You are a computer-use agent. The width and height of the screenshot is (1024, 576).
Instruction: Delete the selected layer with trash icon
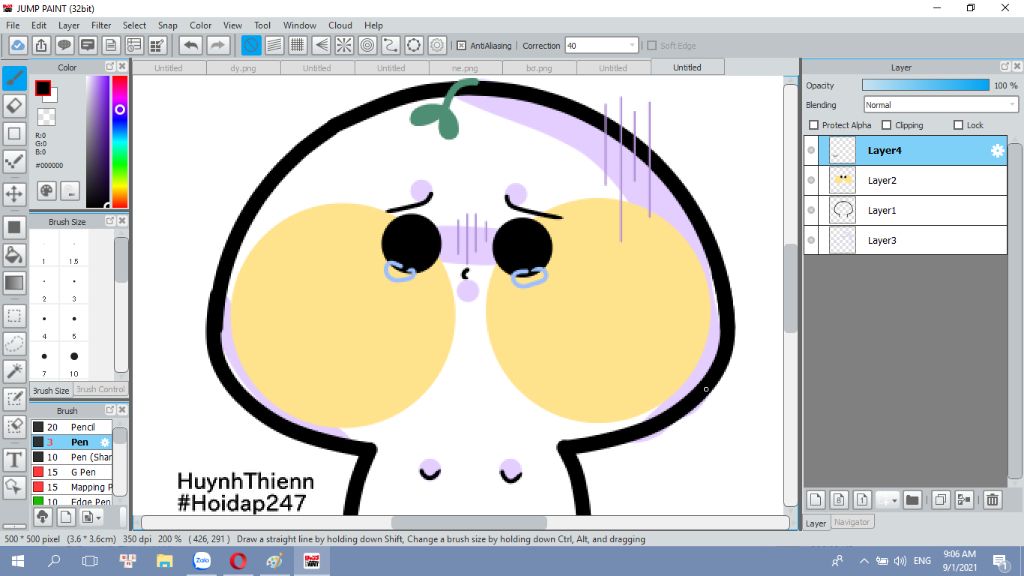pyautogui.click(x=993, y=500)
